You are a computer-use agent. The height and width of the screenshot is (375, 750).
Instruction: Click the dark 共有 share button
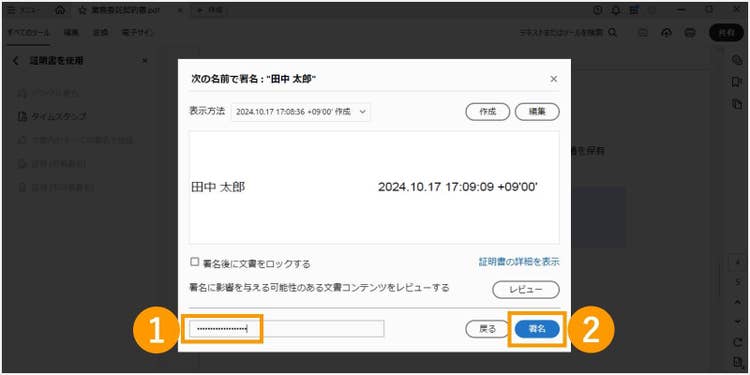point(726,33)
